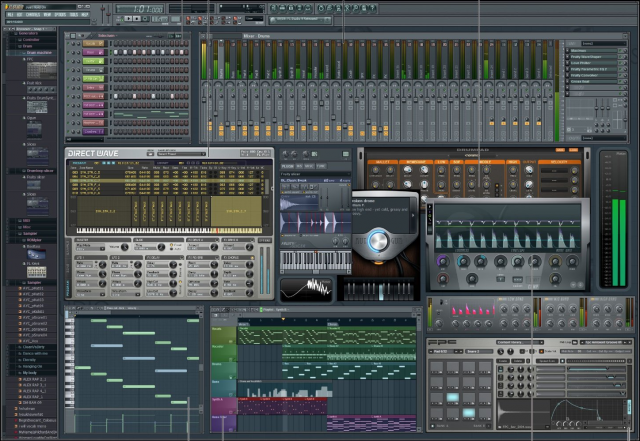Screen dimensions: 640x441
Task: Open the Content library dropdown in FPC
Action: [x=520, y=342]
